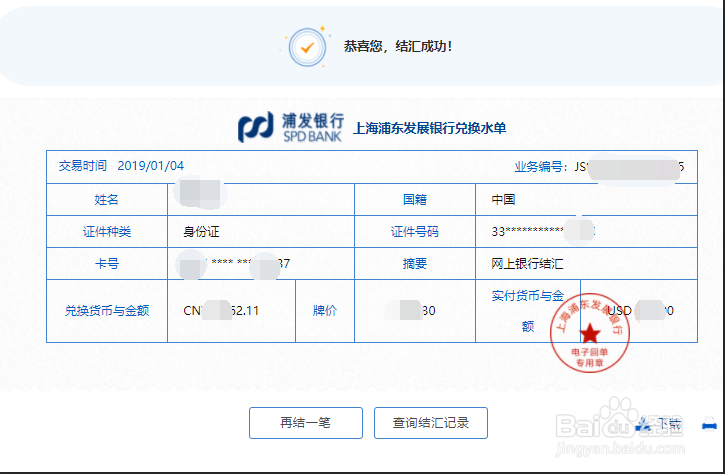The width and height of the screenshot is (725, 474).
Task: Click the 证件种类 label cell
Action: point(107,231)
